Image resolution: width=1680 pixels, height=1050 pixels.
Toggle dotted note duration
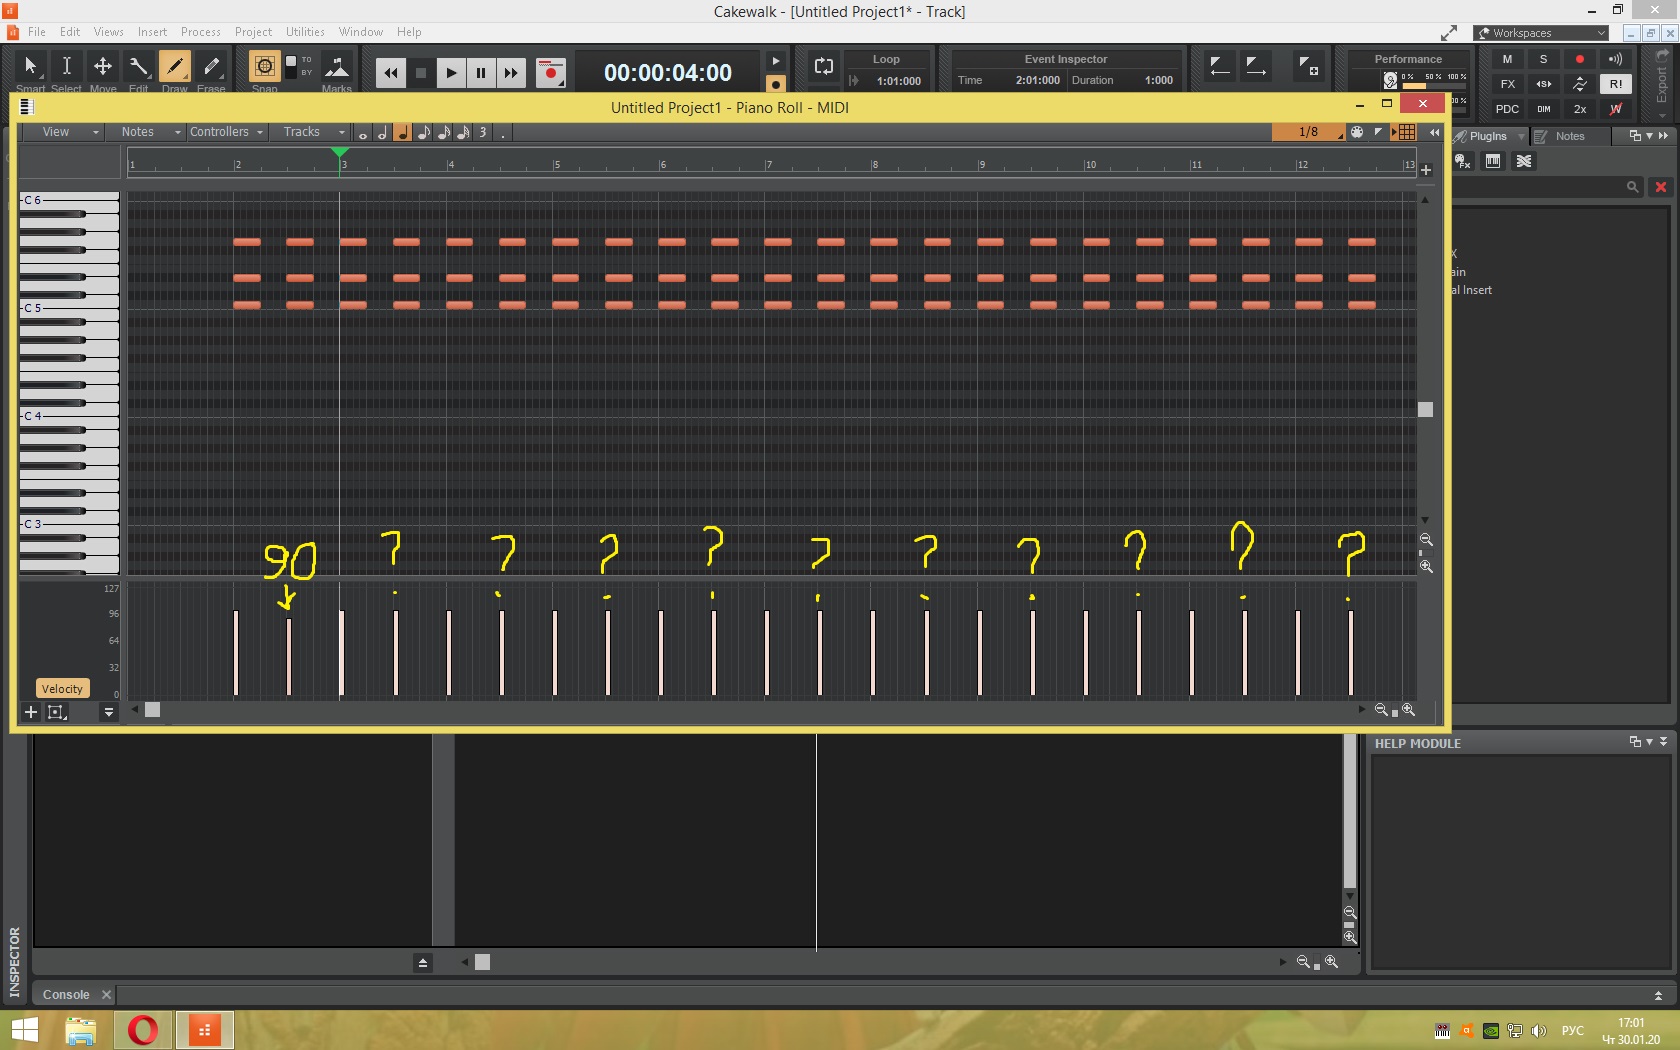click(x=503, y=133)
